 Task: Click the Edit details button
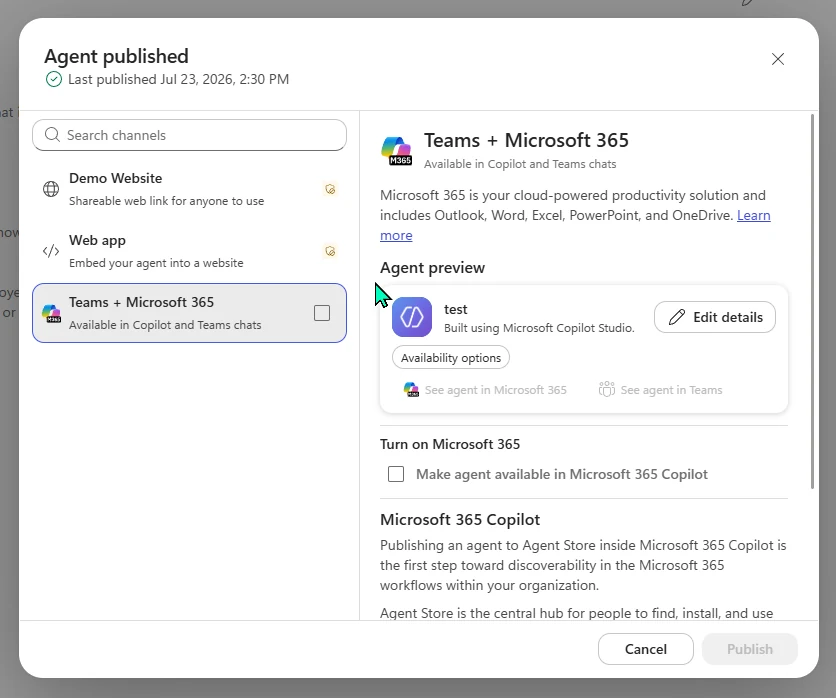pyautogui.click(x=715, y=317)
